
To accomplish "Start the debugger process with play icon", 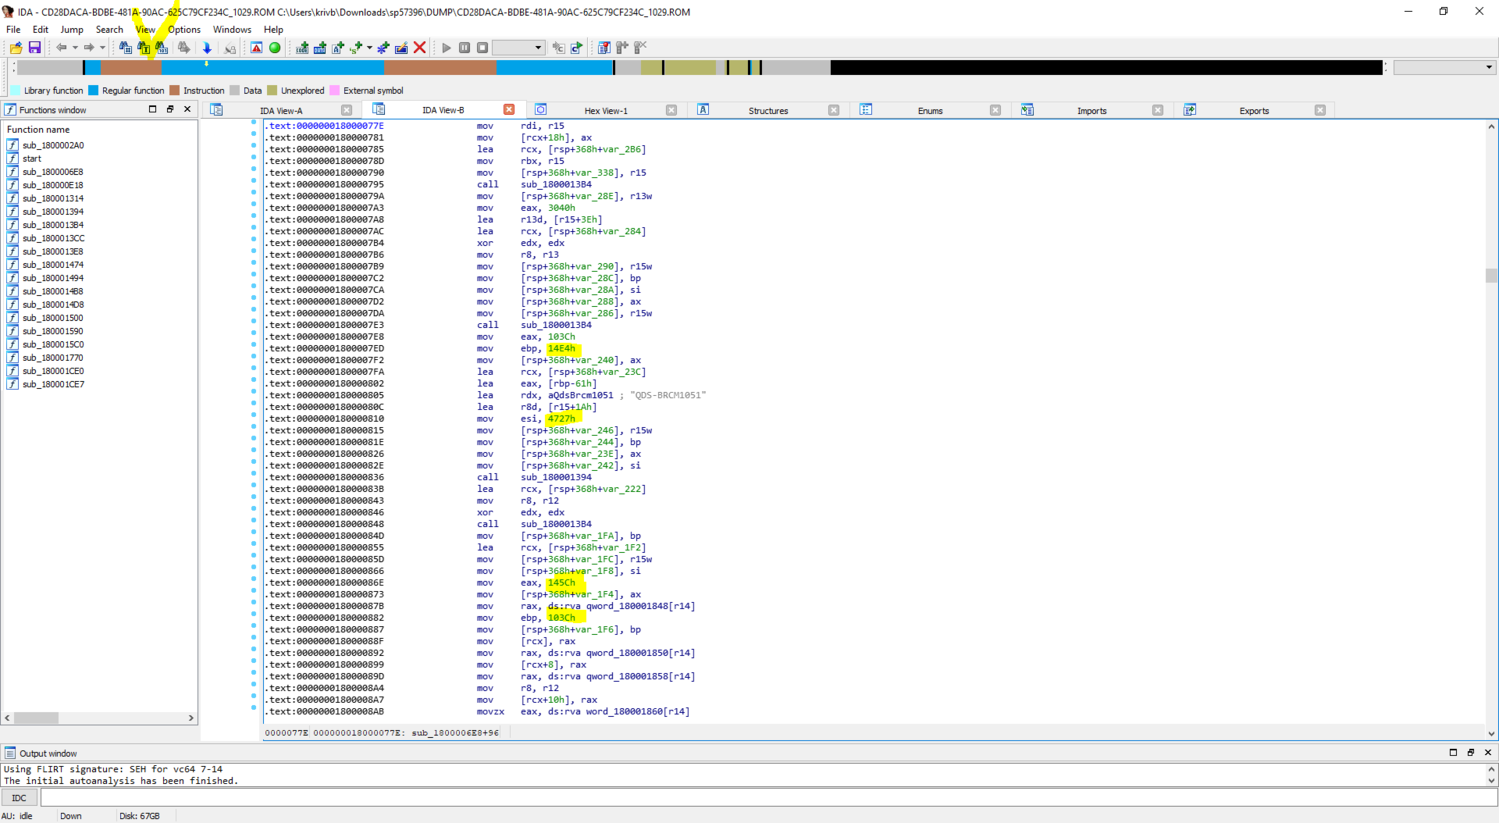I will coord(446,48).
